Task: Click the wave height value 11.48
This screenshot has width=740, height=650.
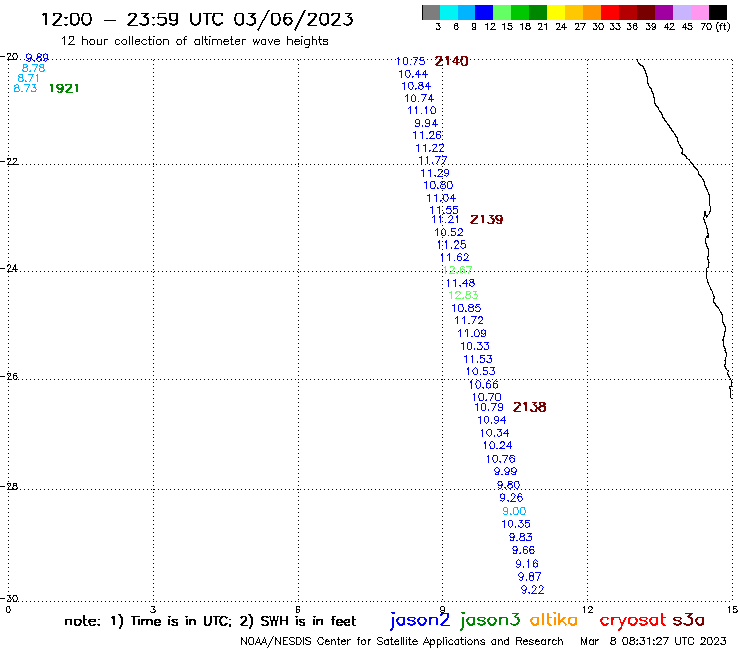Action: coord(460,283)
